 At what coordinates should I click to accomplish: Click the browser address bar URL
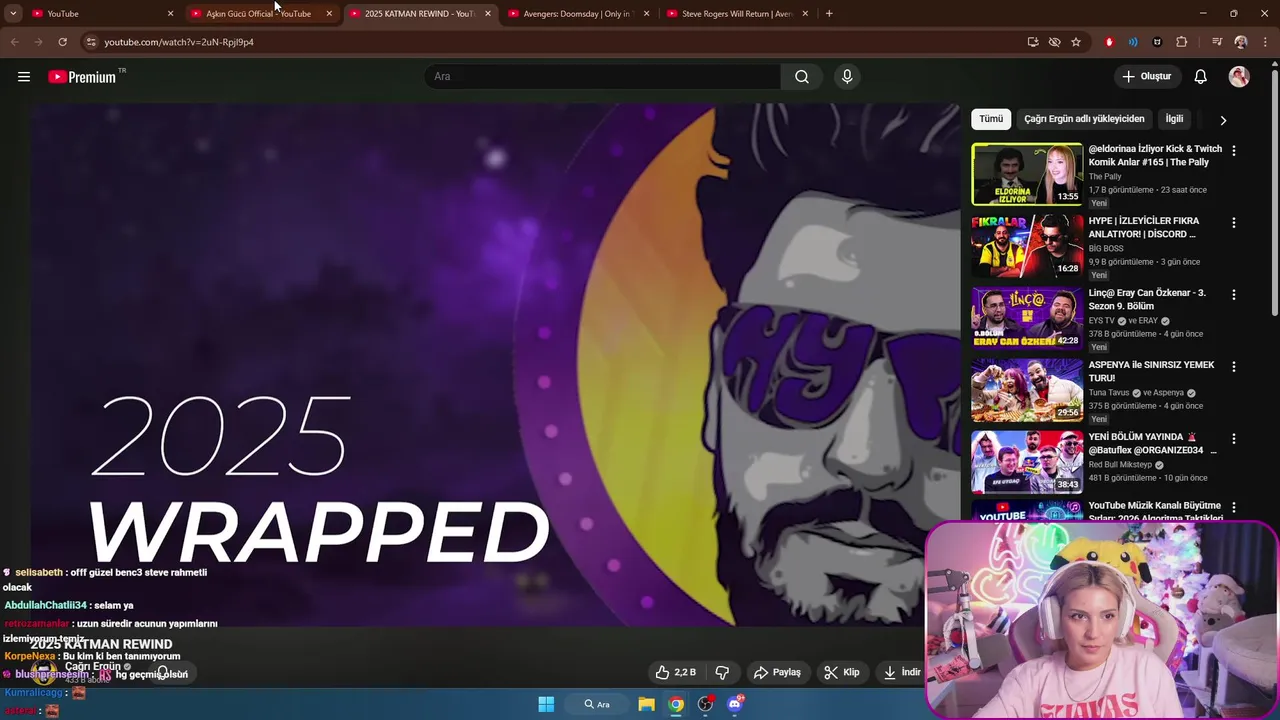pos(179,42)
